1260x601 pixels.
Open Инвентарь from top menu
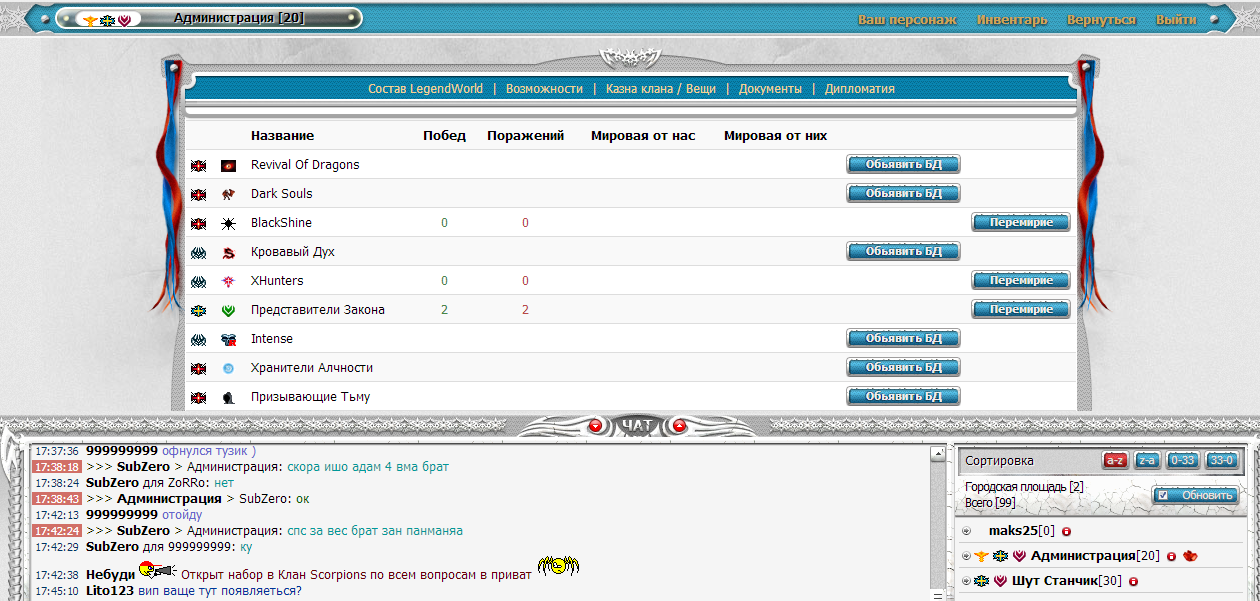pyautogui.click(x=1012, y=20)
